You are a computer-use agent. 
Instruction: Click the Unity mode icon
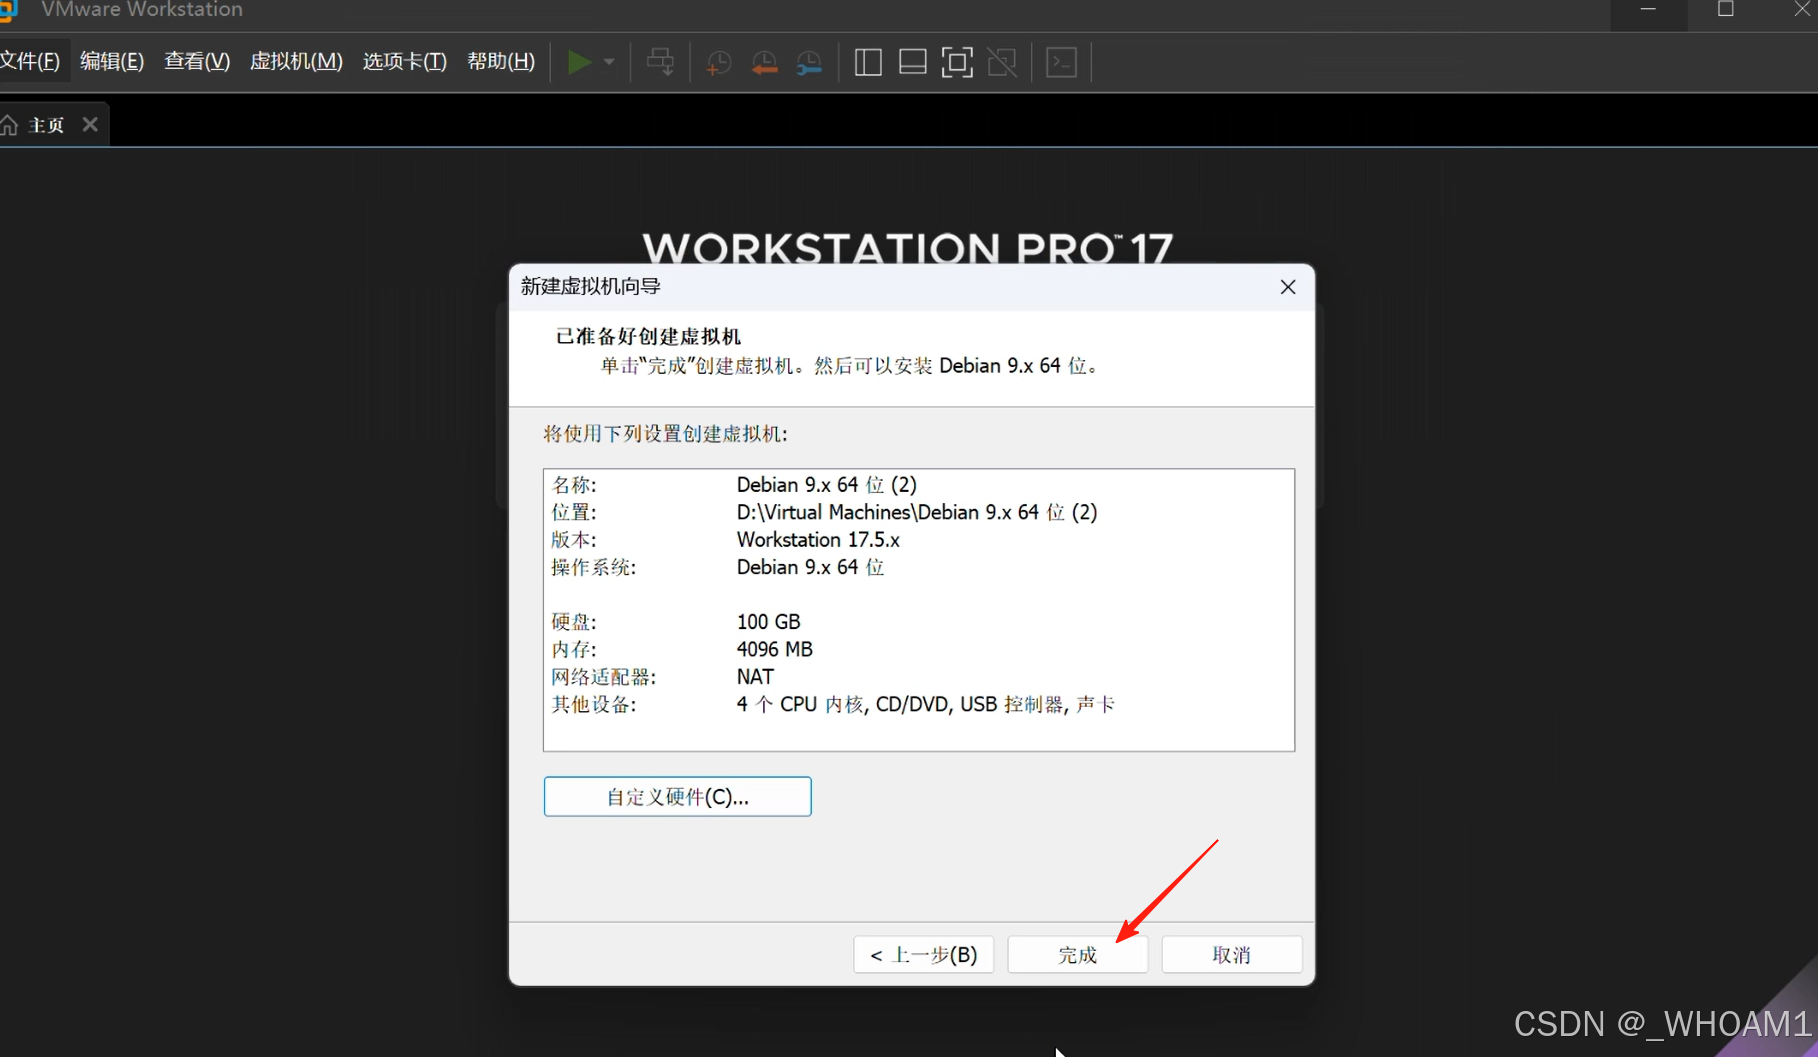click(x=1001, y=62)
